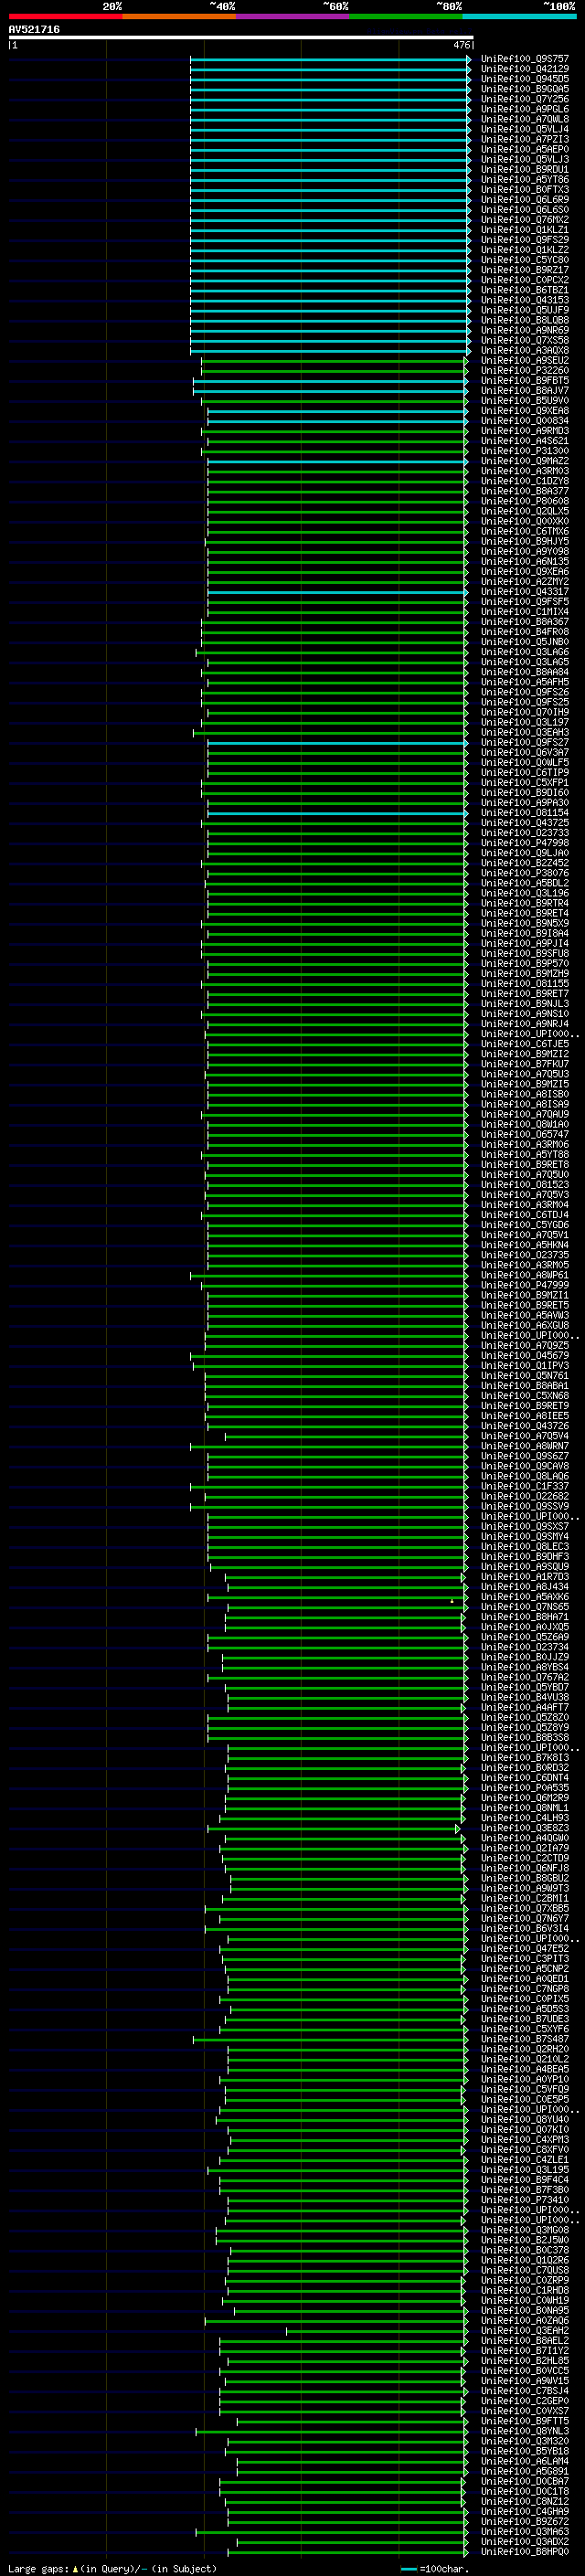The width and height of the screenshot is (585, 2576).
Task: Open hit UniRef100_Q3E8Z3
Action: (x=525, y=1827)
